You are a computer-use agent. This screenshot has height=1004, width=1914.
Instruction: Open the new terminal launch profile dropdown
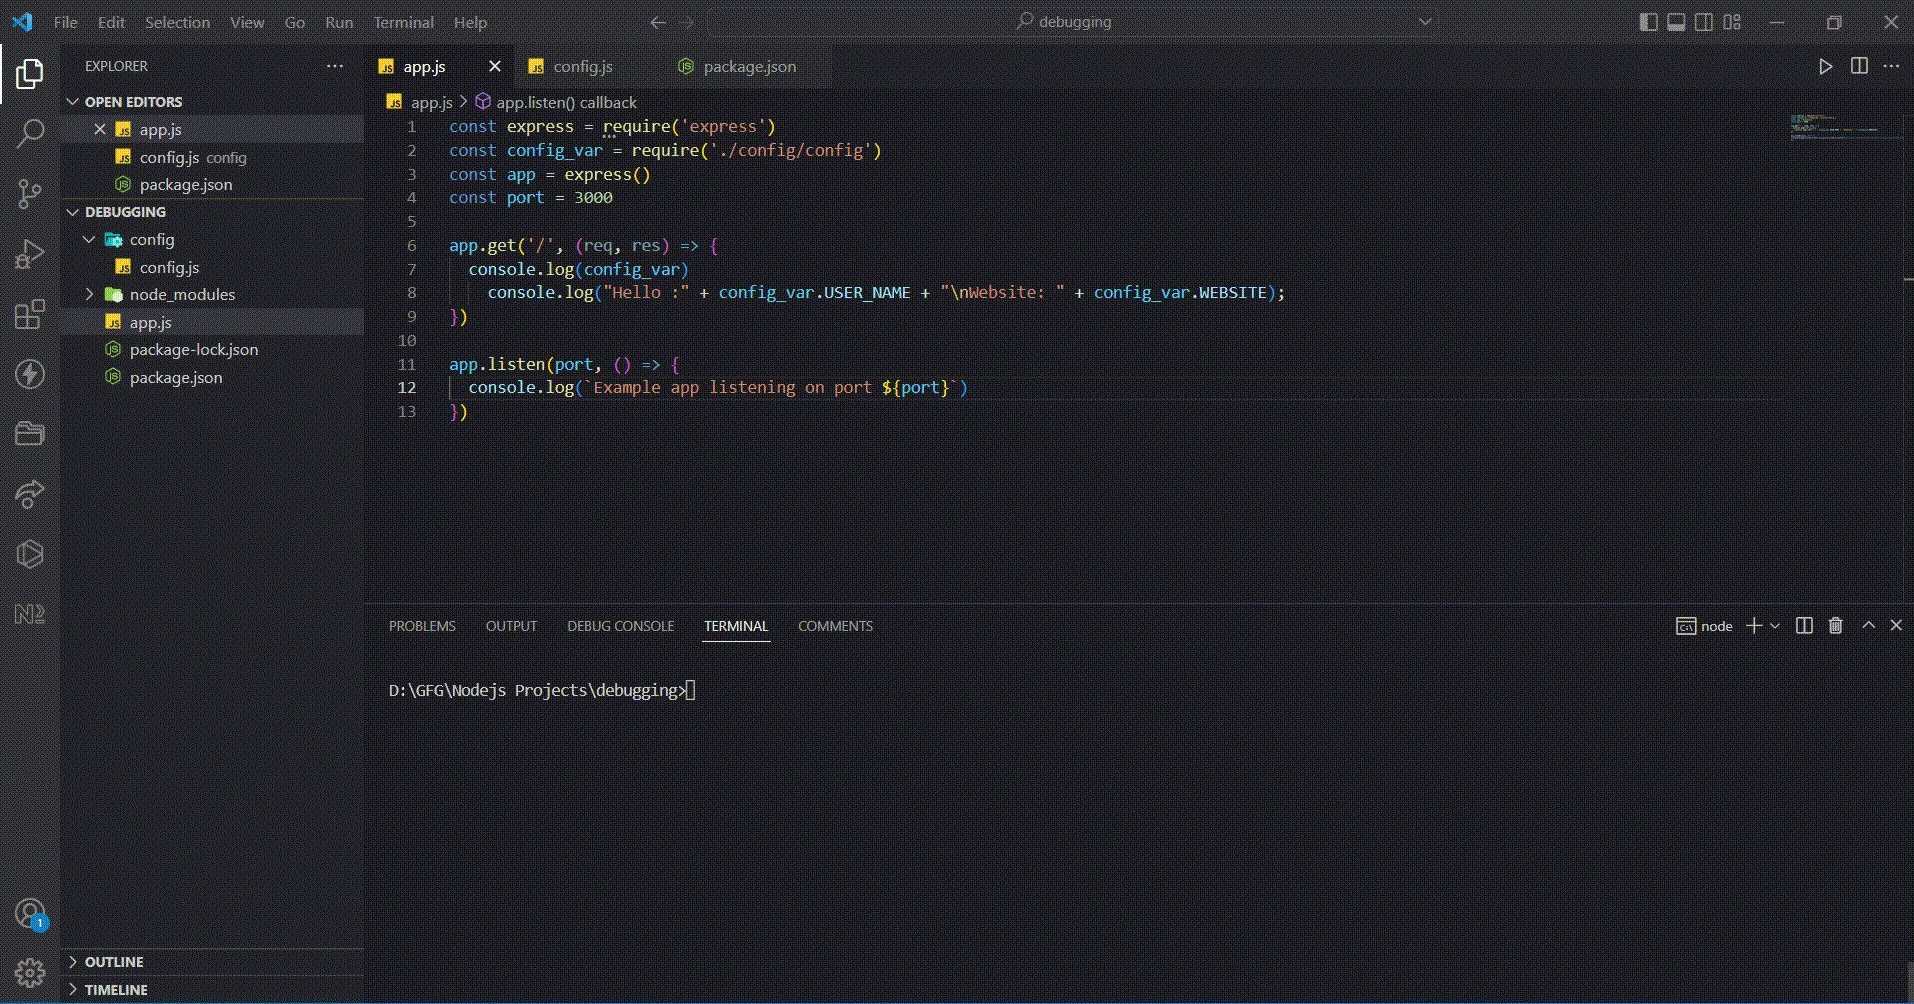pyautogui.click(x=1775, y=626)
